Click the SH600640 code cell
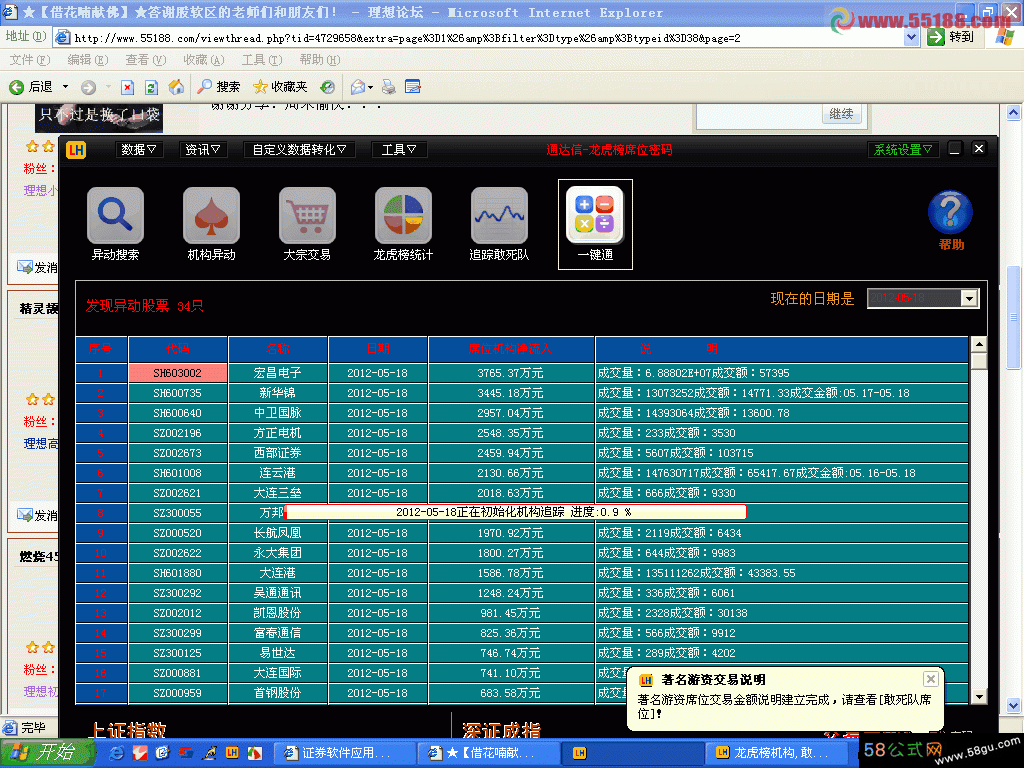 178,413
